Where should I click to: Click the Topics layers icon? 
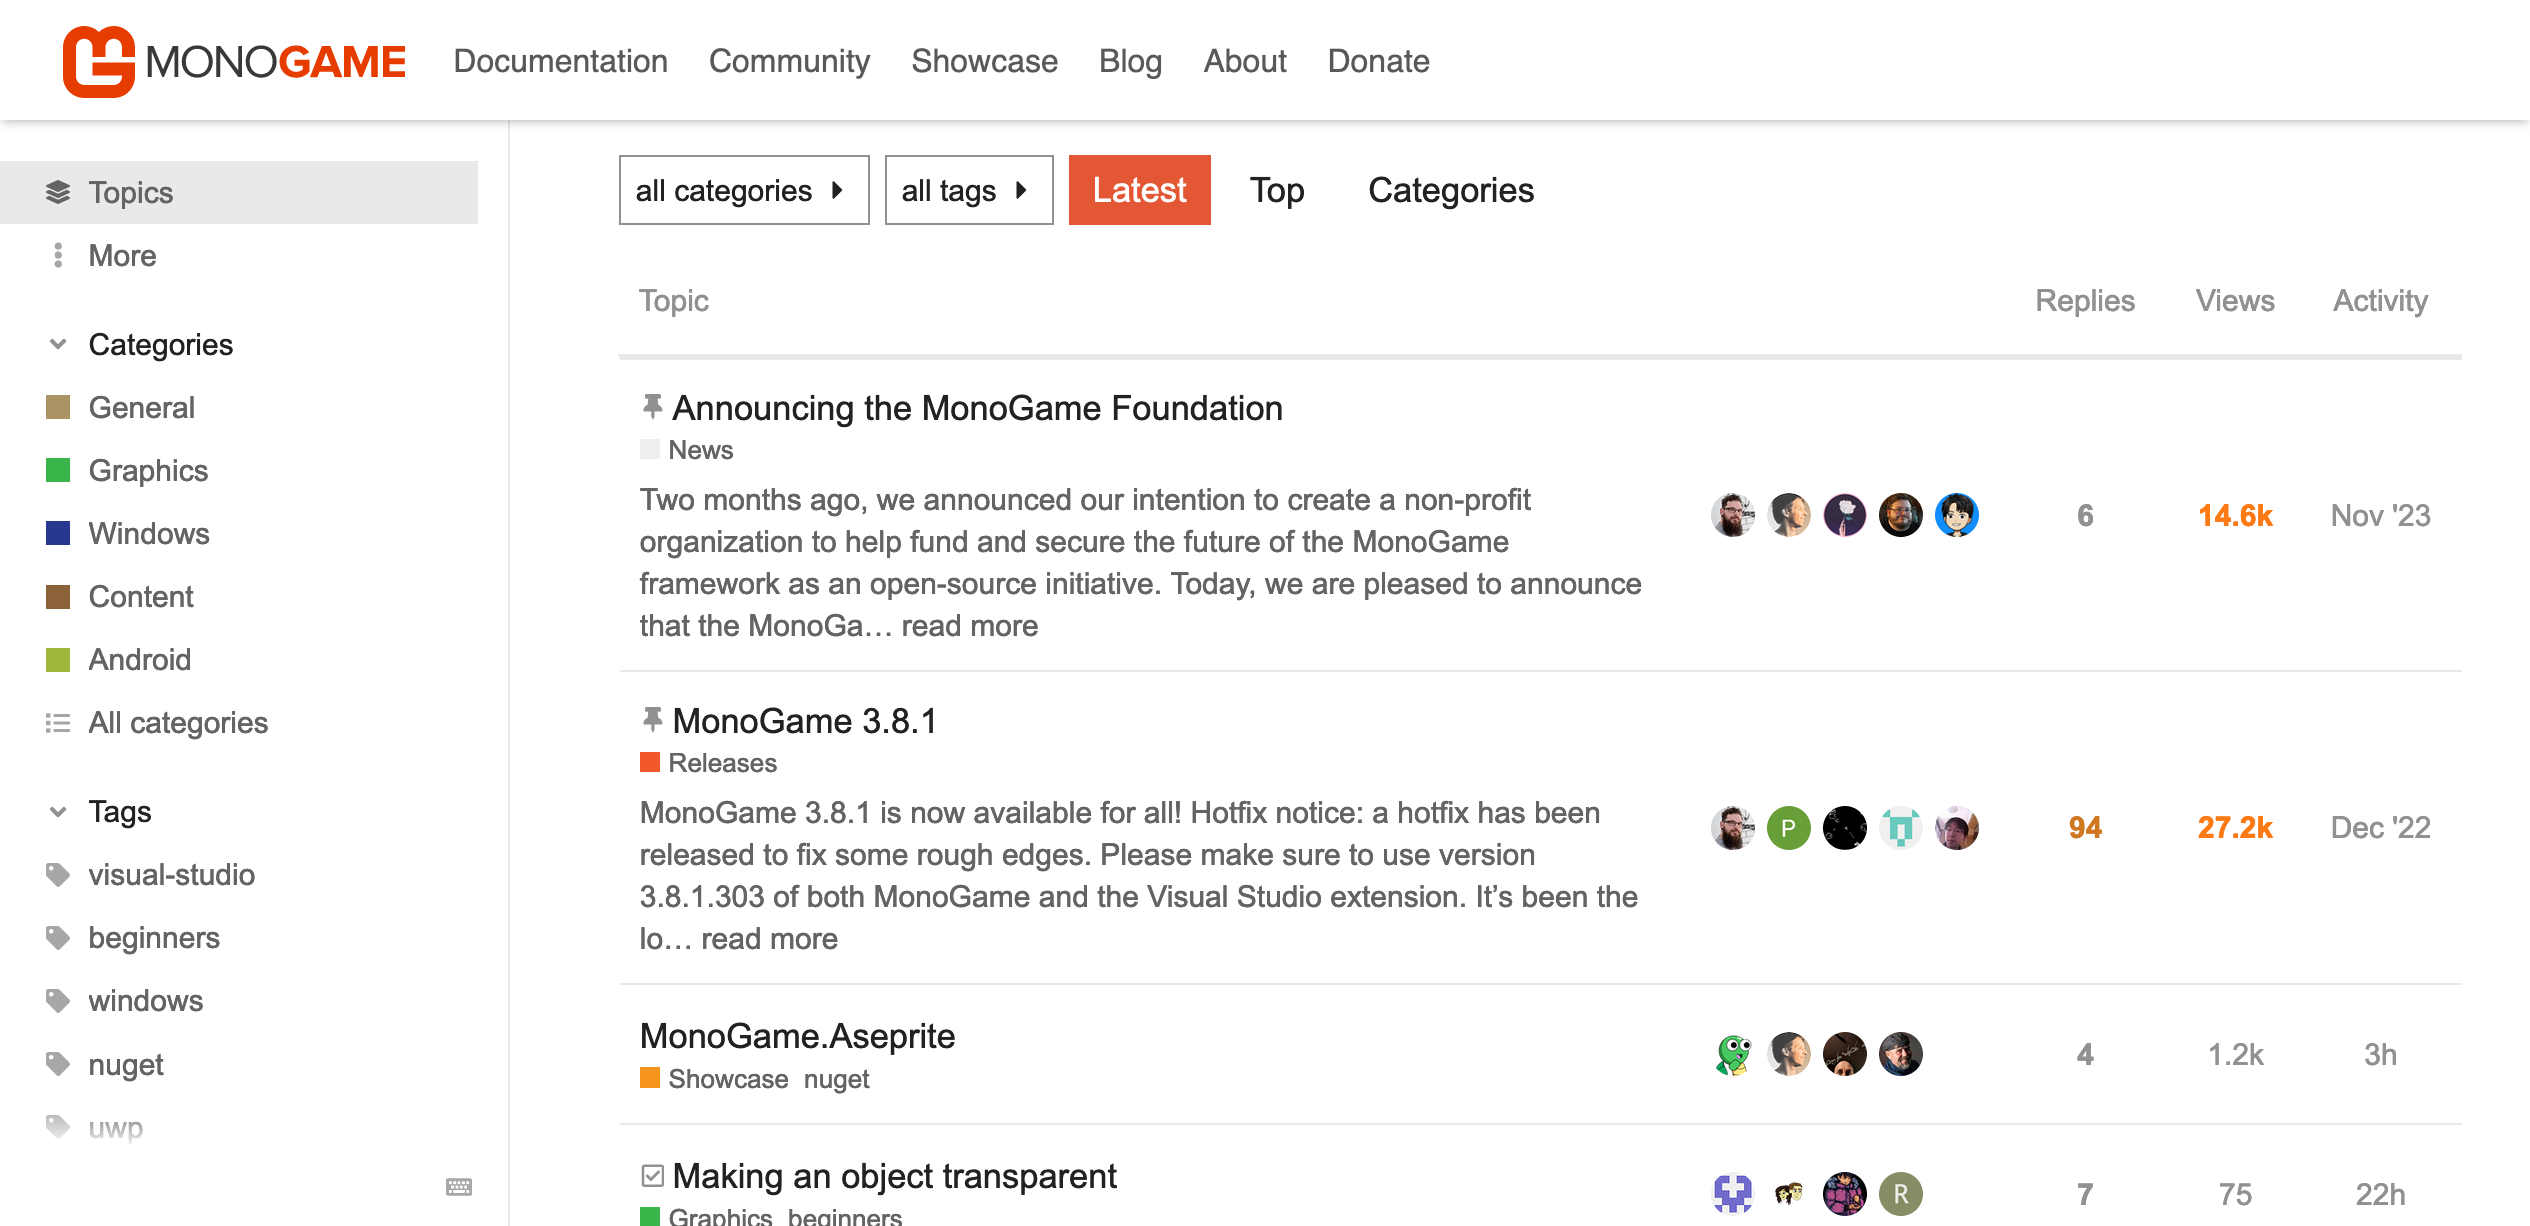coord(58,192)
